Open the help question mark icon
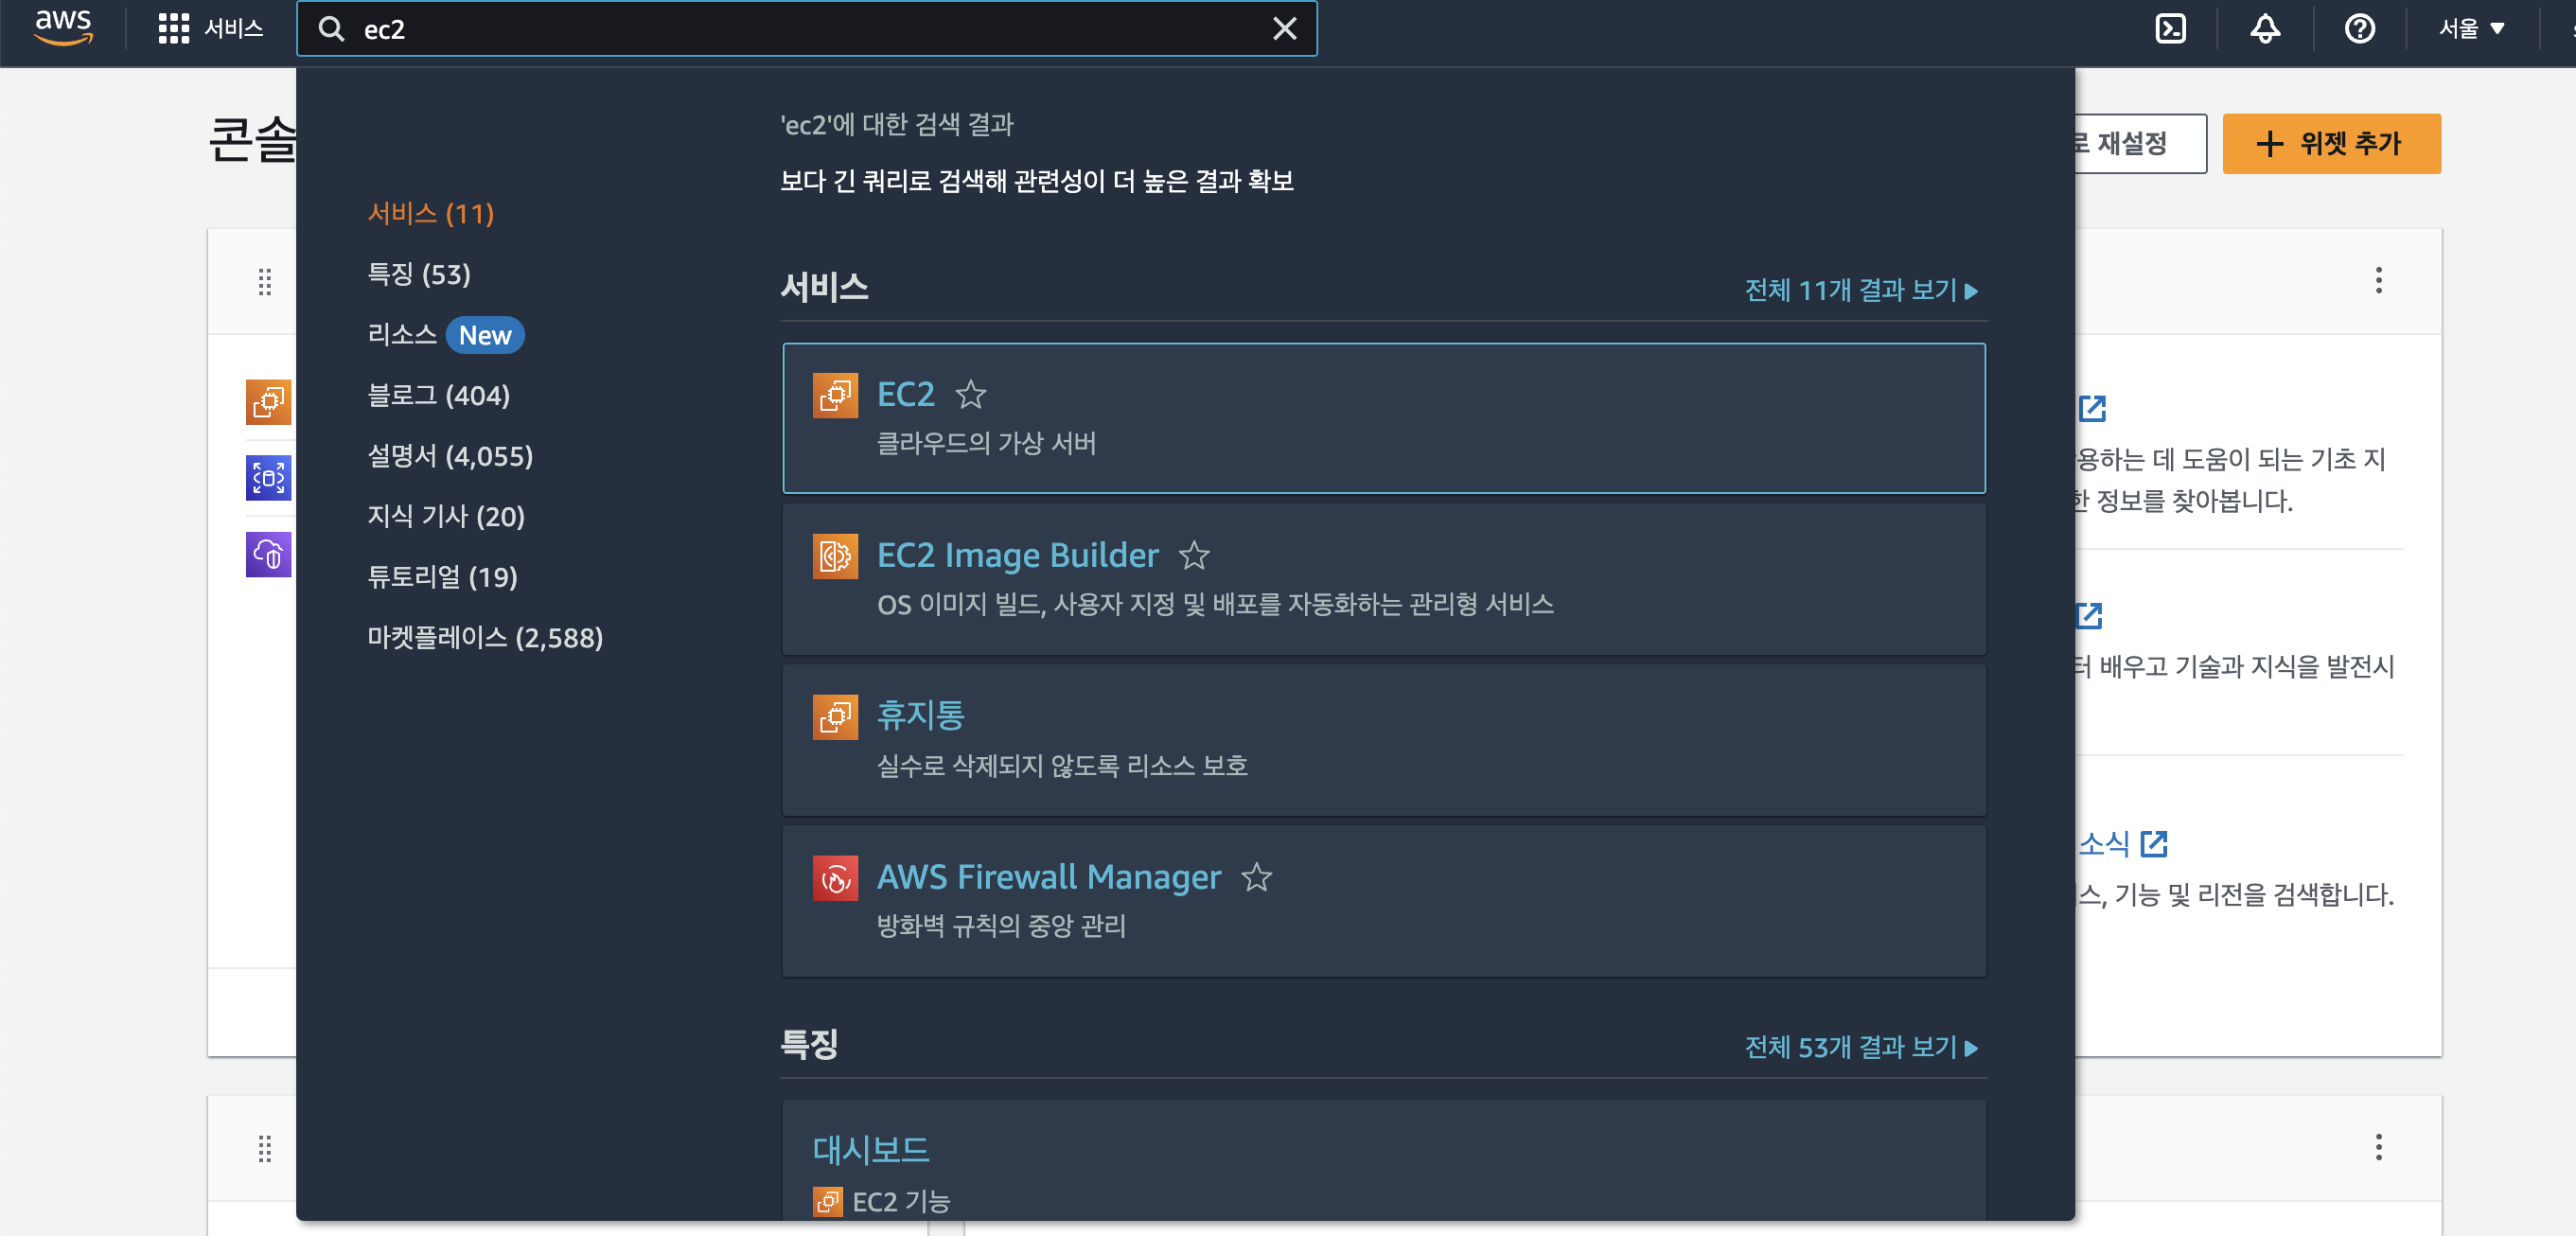Image resolution: width=2576 pixels, height=1236 pixels. pos(2359,28)
